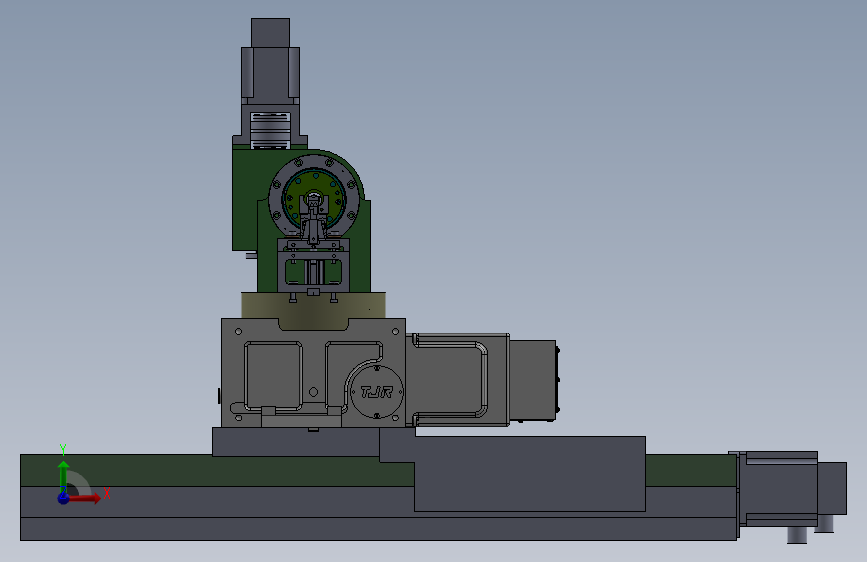This screenshot has width=867, height=562.
Task: Select the long green rail top surface
Action: tap(217, 471)
